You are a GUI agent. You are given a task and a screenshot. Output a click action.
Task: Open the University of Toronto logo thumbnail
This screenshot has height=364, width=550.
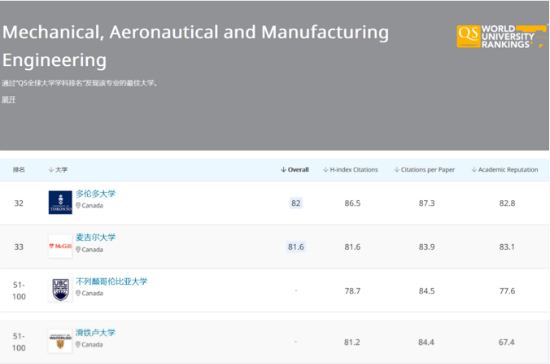point(60,202)
